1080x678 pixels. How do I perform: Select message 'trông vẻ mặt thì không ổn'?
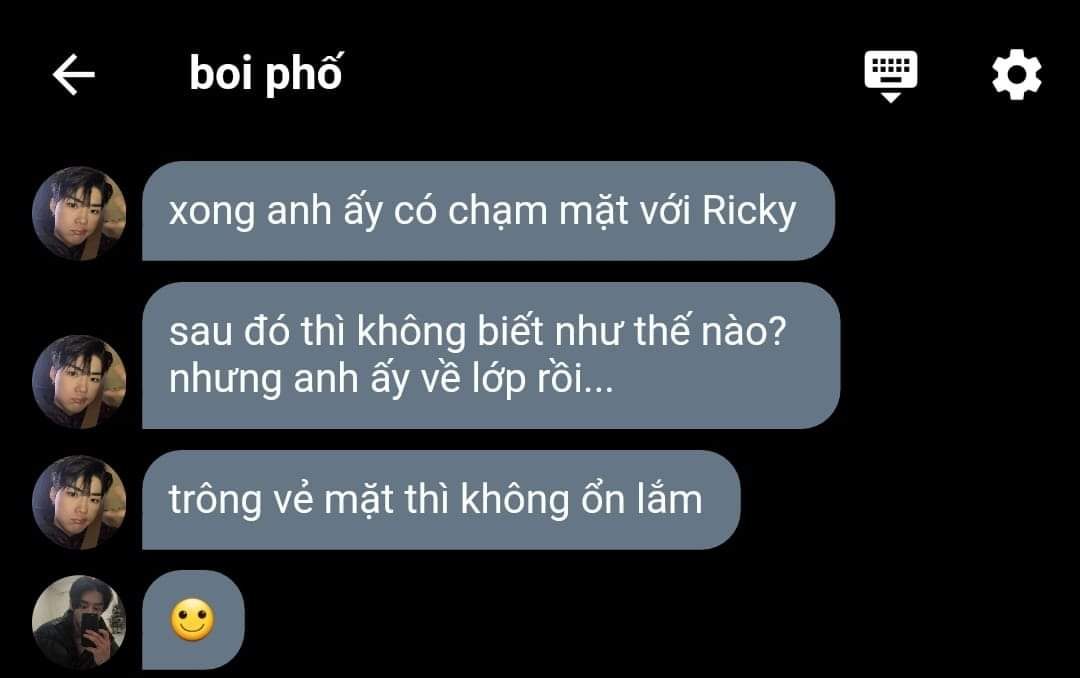441,500
